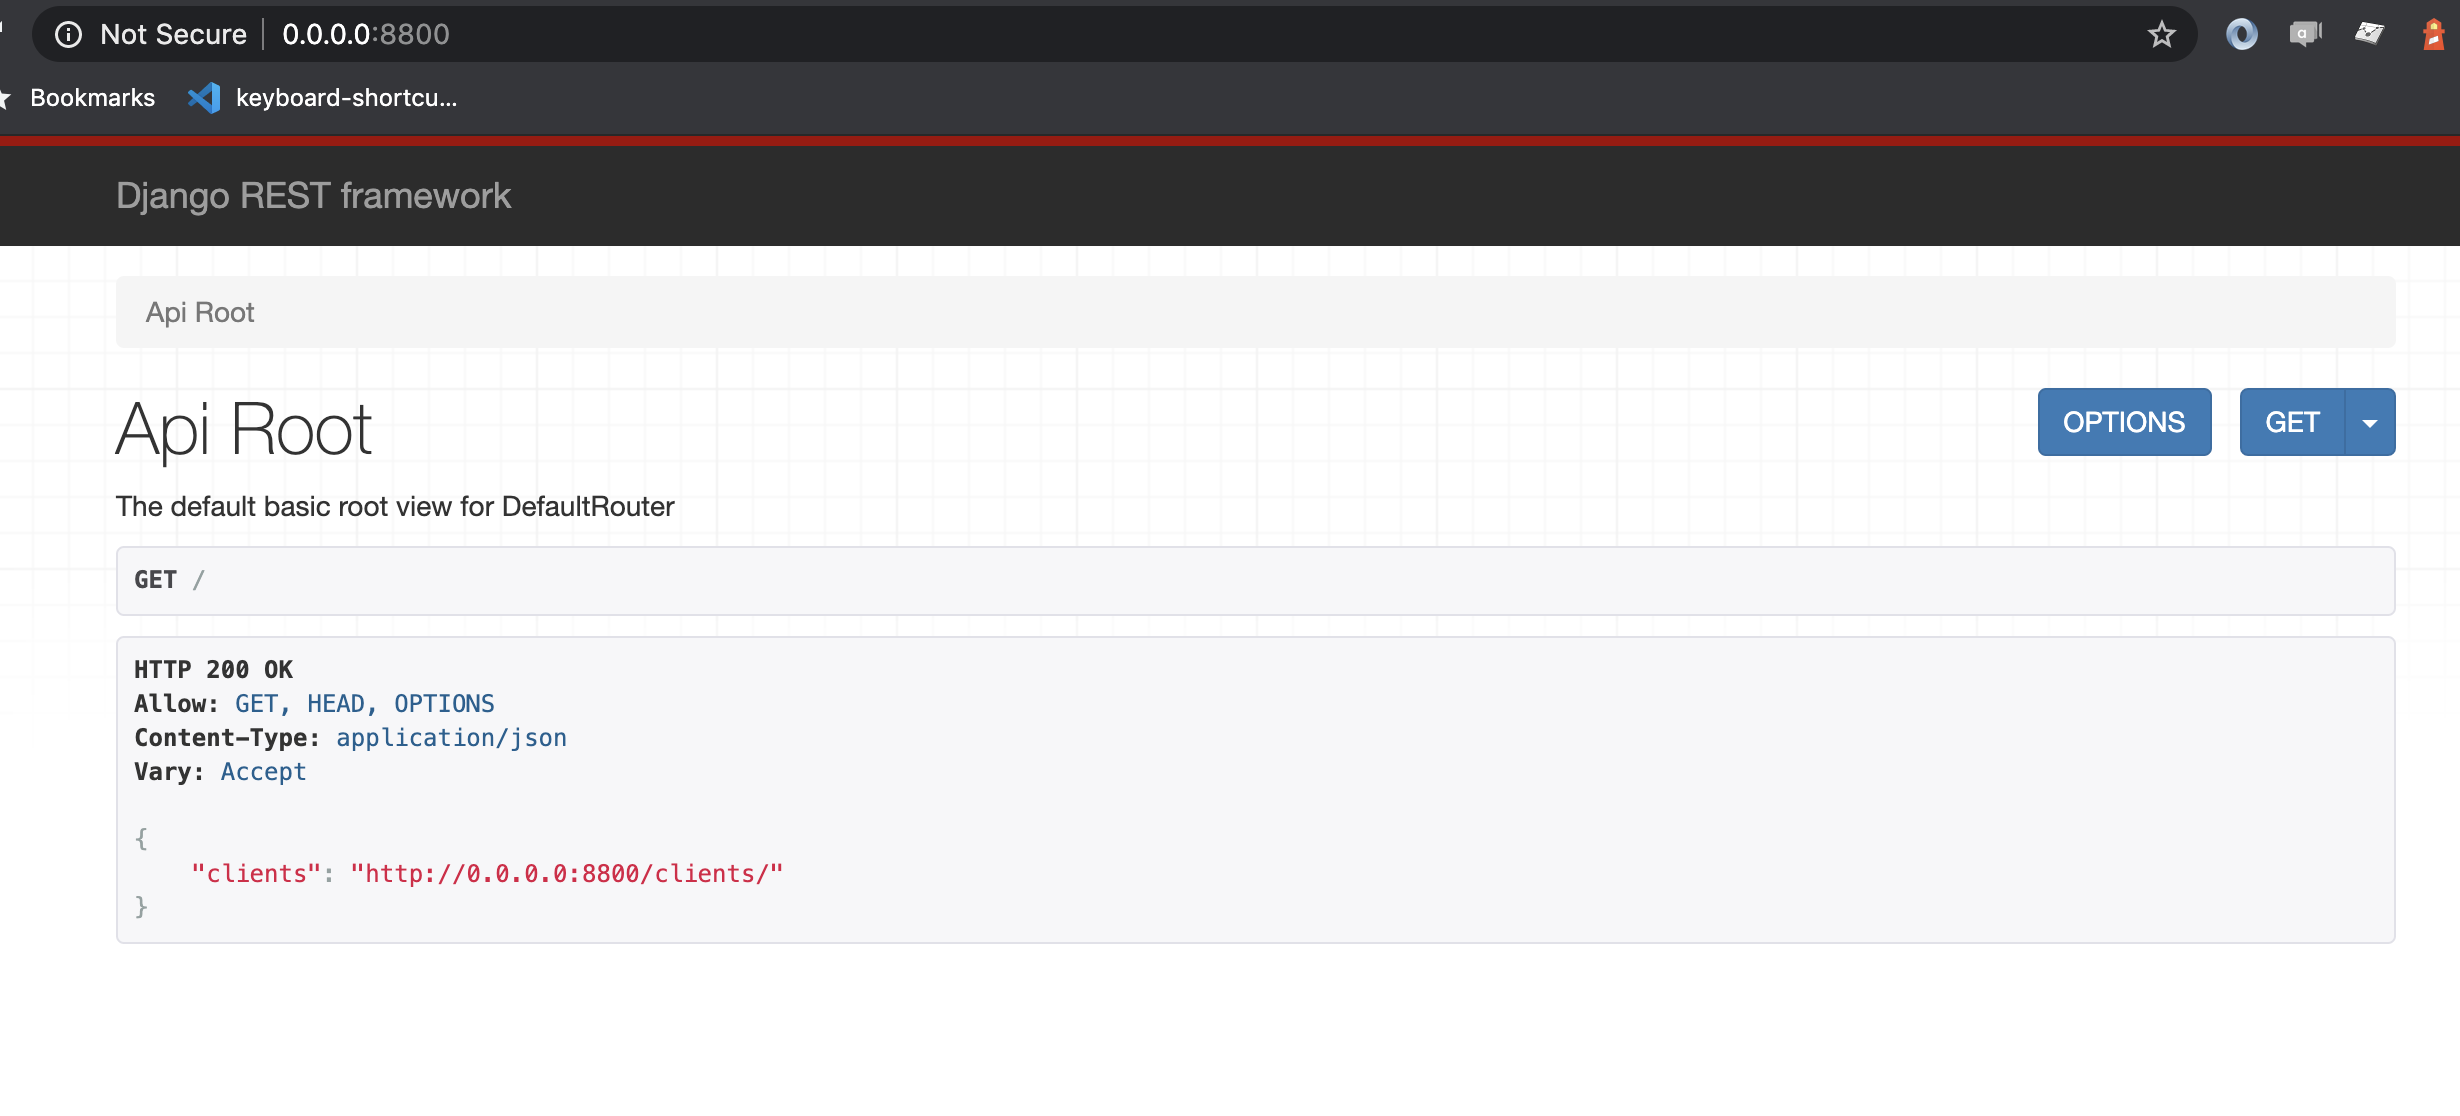Go to Django REST framework brand link

(x=313, y=196)
